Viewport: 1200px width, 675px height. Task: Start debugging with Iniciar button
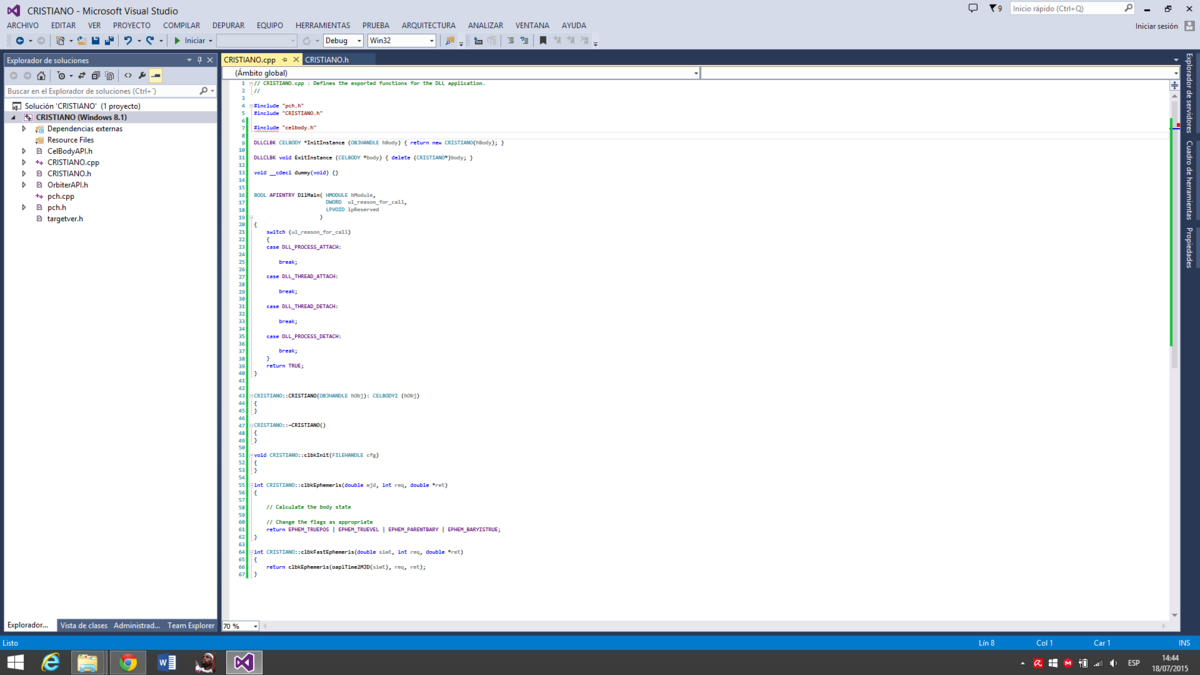click(190, 41)
